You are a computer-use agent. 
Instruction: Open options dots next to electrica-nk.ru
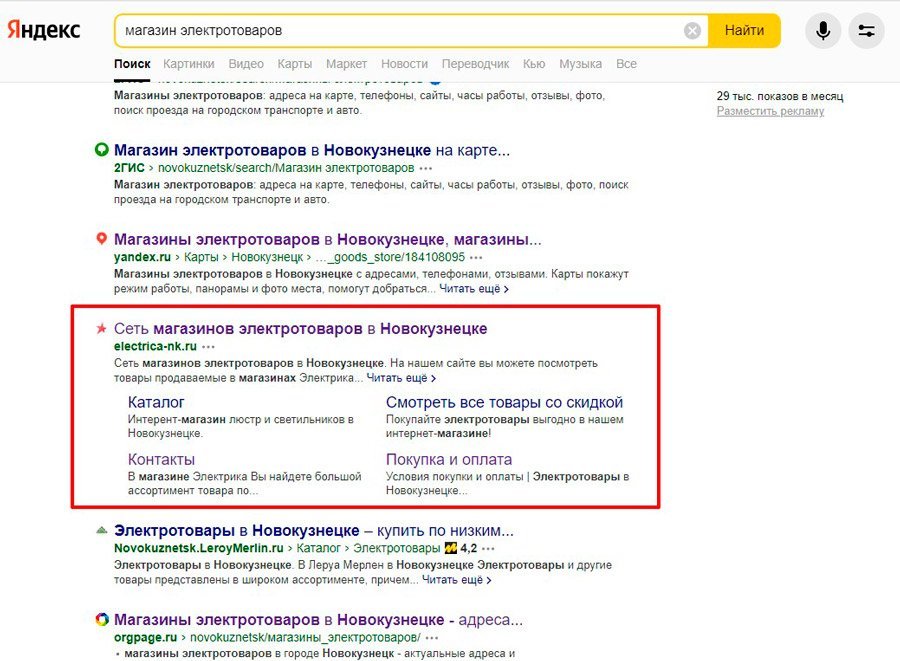(208, 347)
